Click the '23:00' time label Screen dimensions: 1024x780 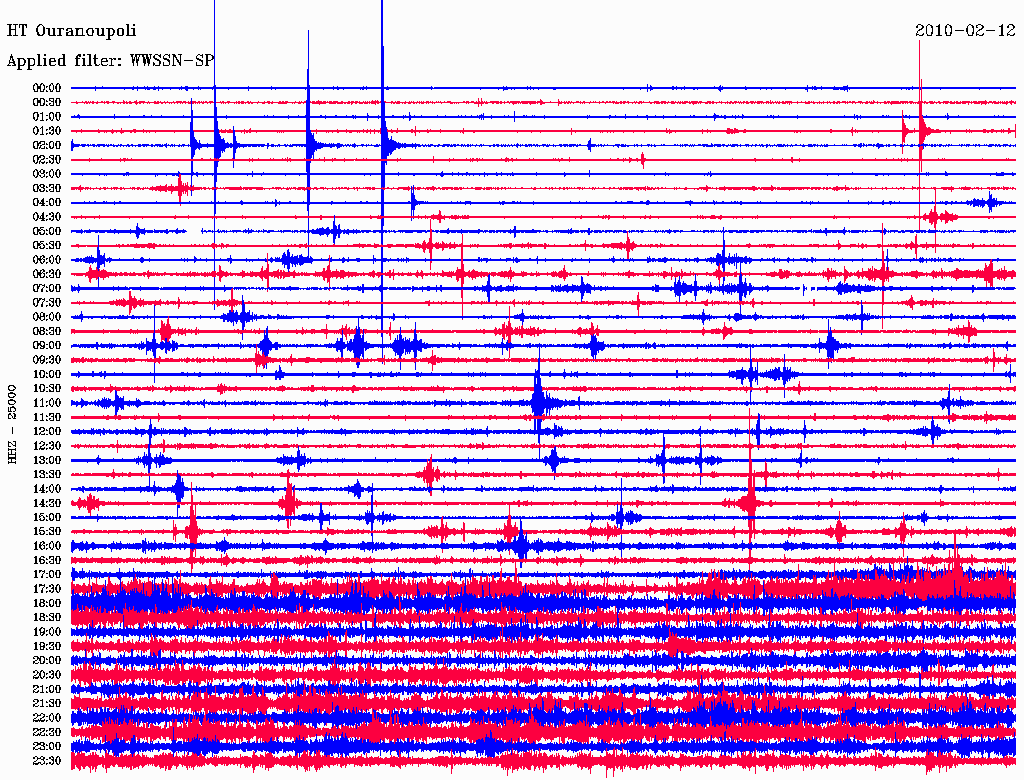(46, 746)
